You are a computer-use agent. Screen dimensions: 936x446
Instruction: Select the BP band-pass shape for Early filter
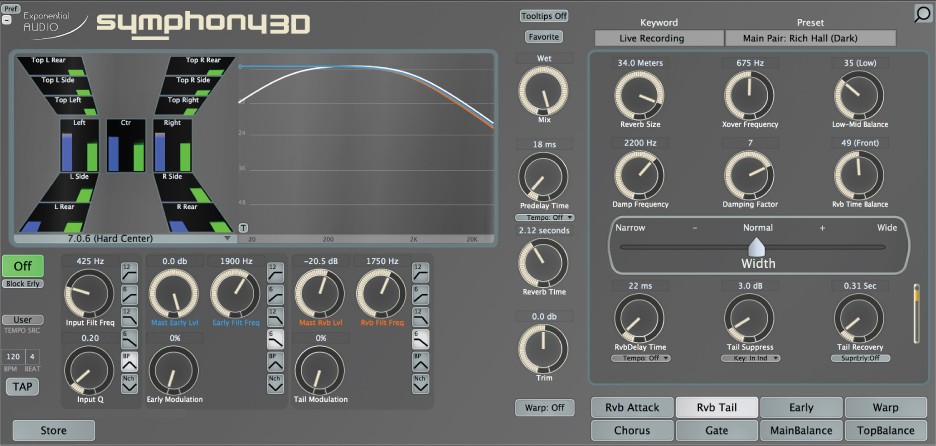point(275,361)
